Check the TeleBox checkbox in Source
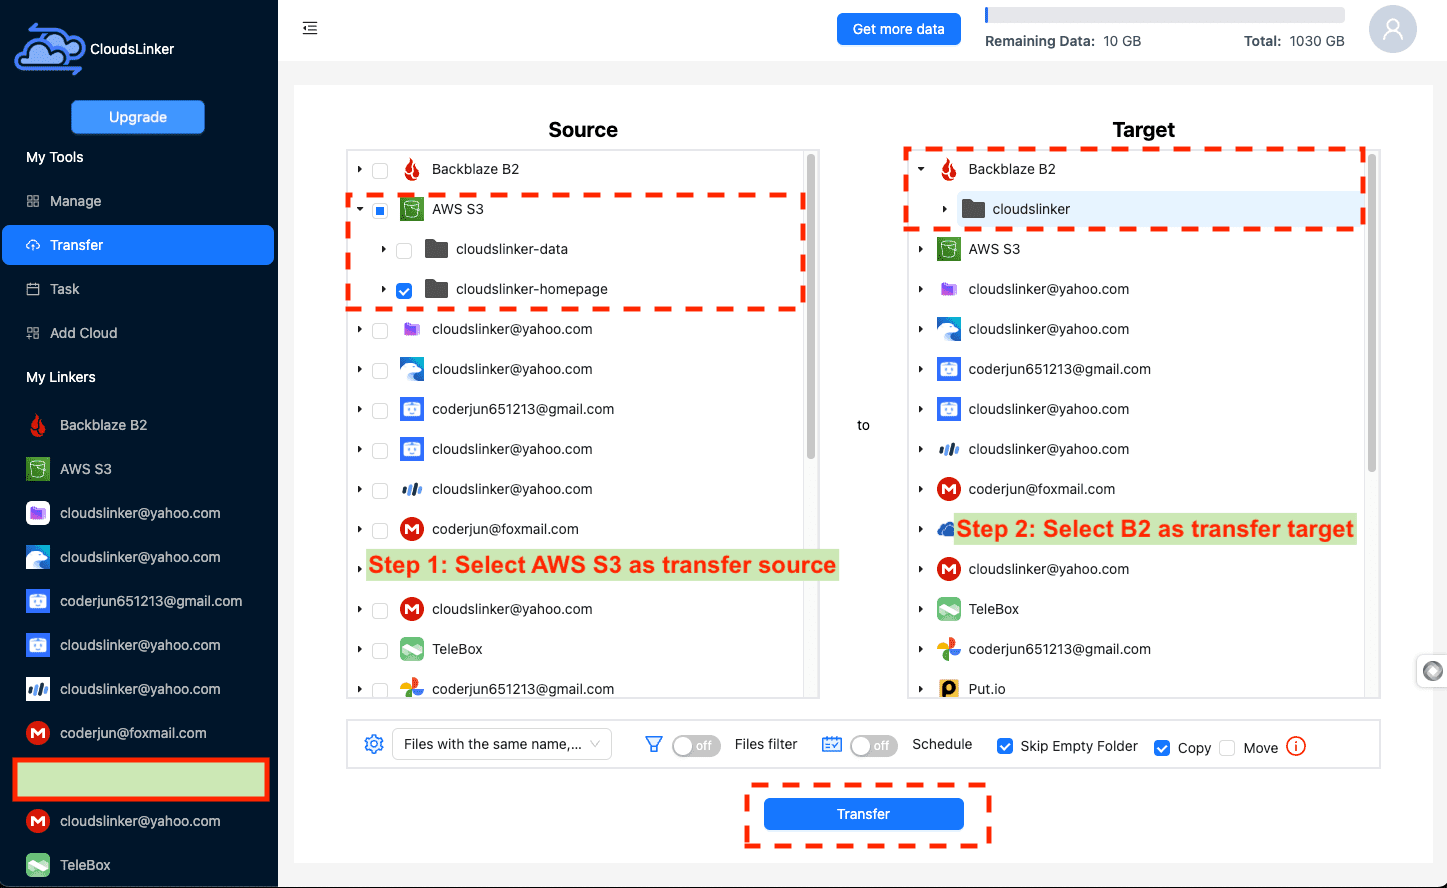 click(380, 651)
